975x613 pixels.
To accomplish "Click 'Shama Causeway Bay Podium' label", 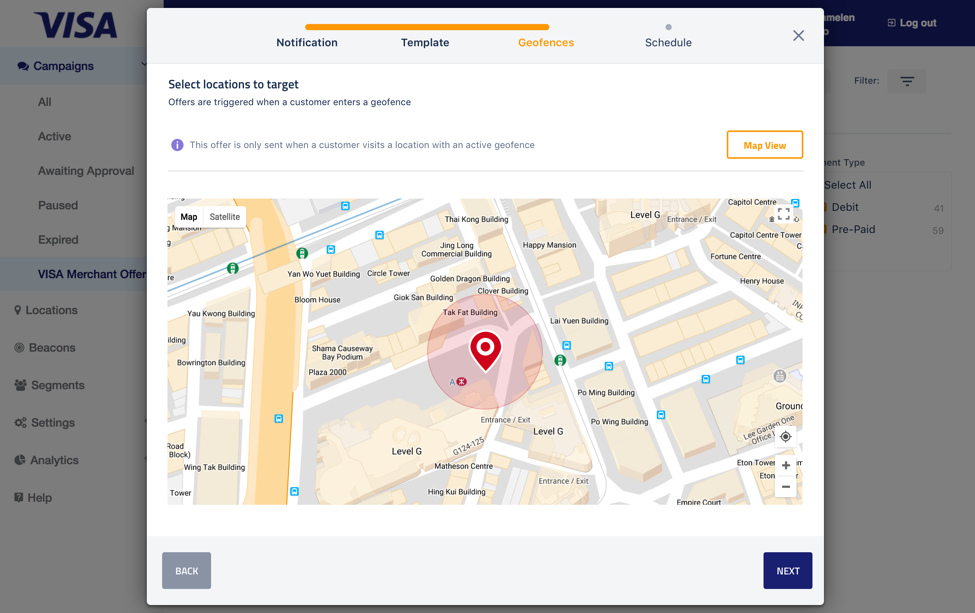I will 343,353.
